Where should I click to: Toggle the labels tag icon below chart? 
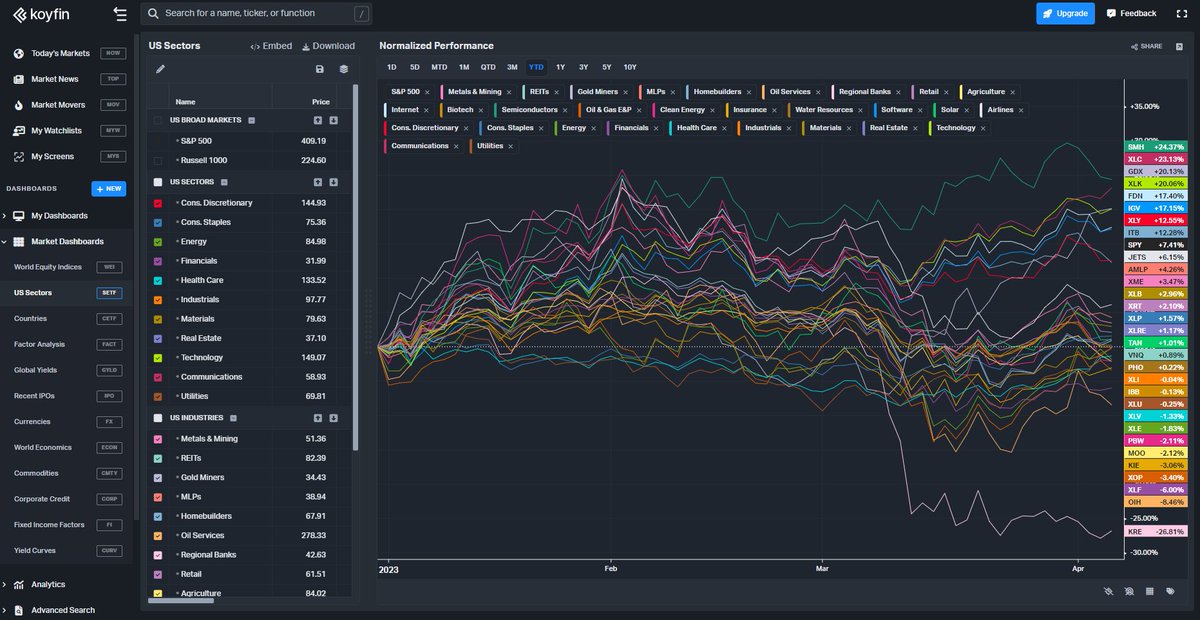[x=1171, y=591]
